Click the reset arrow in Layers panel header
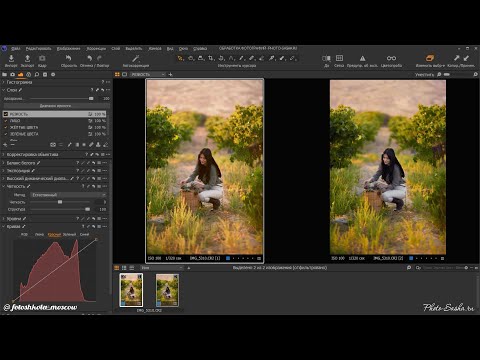Viewport: 480px width, 360px height. [103, 90]
